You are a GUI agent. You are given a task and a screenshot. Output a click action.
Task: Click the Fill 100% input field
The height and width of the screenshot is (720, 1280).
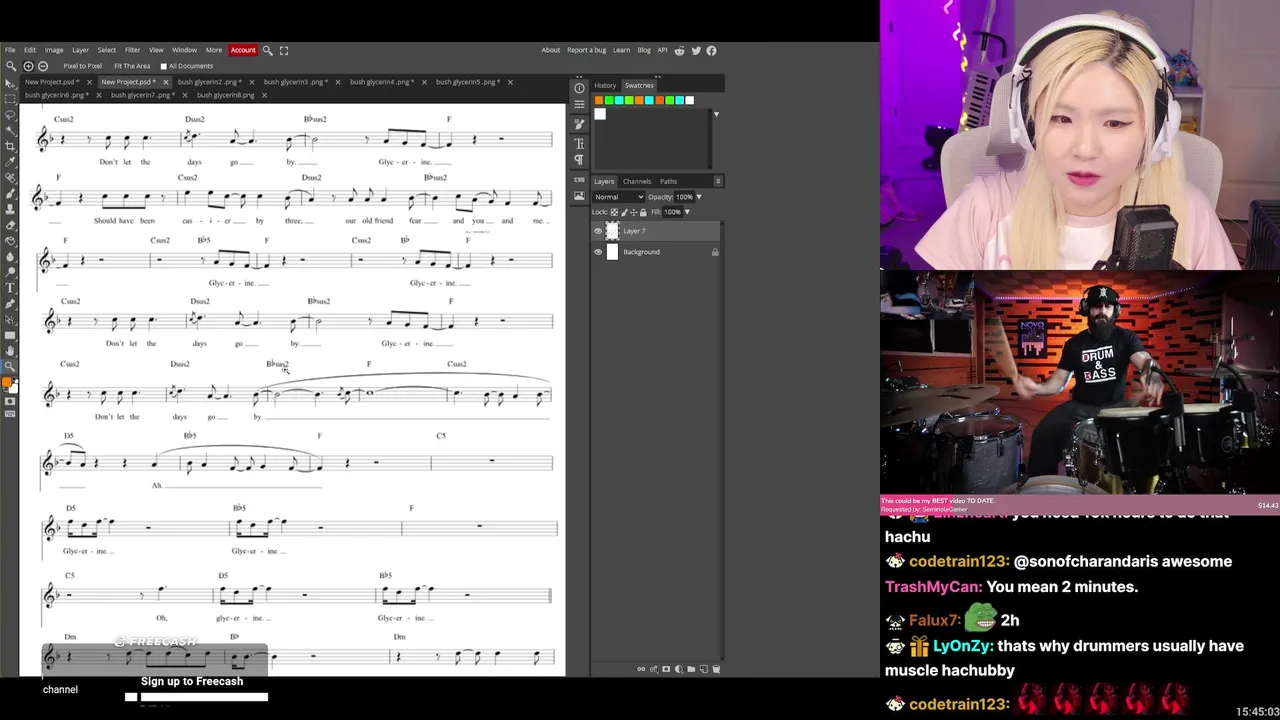coord(673,212)
